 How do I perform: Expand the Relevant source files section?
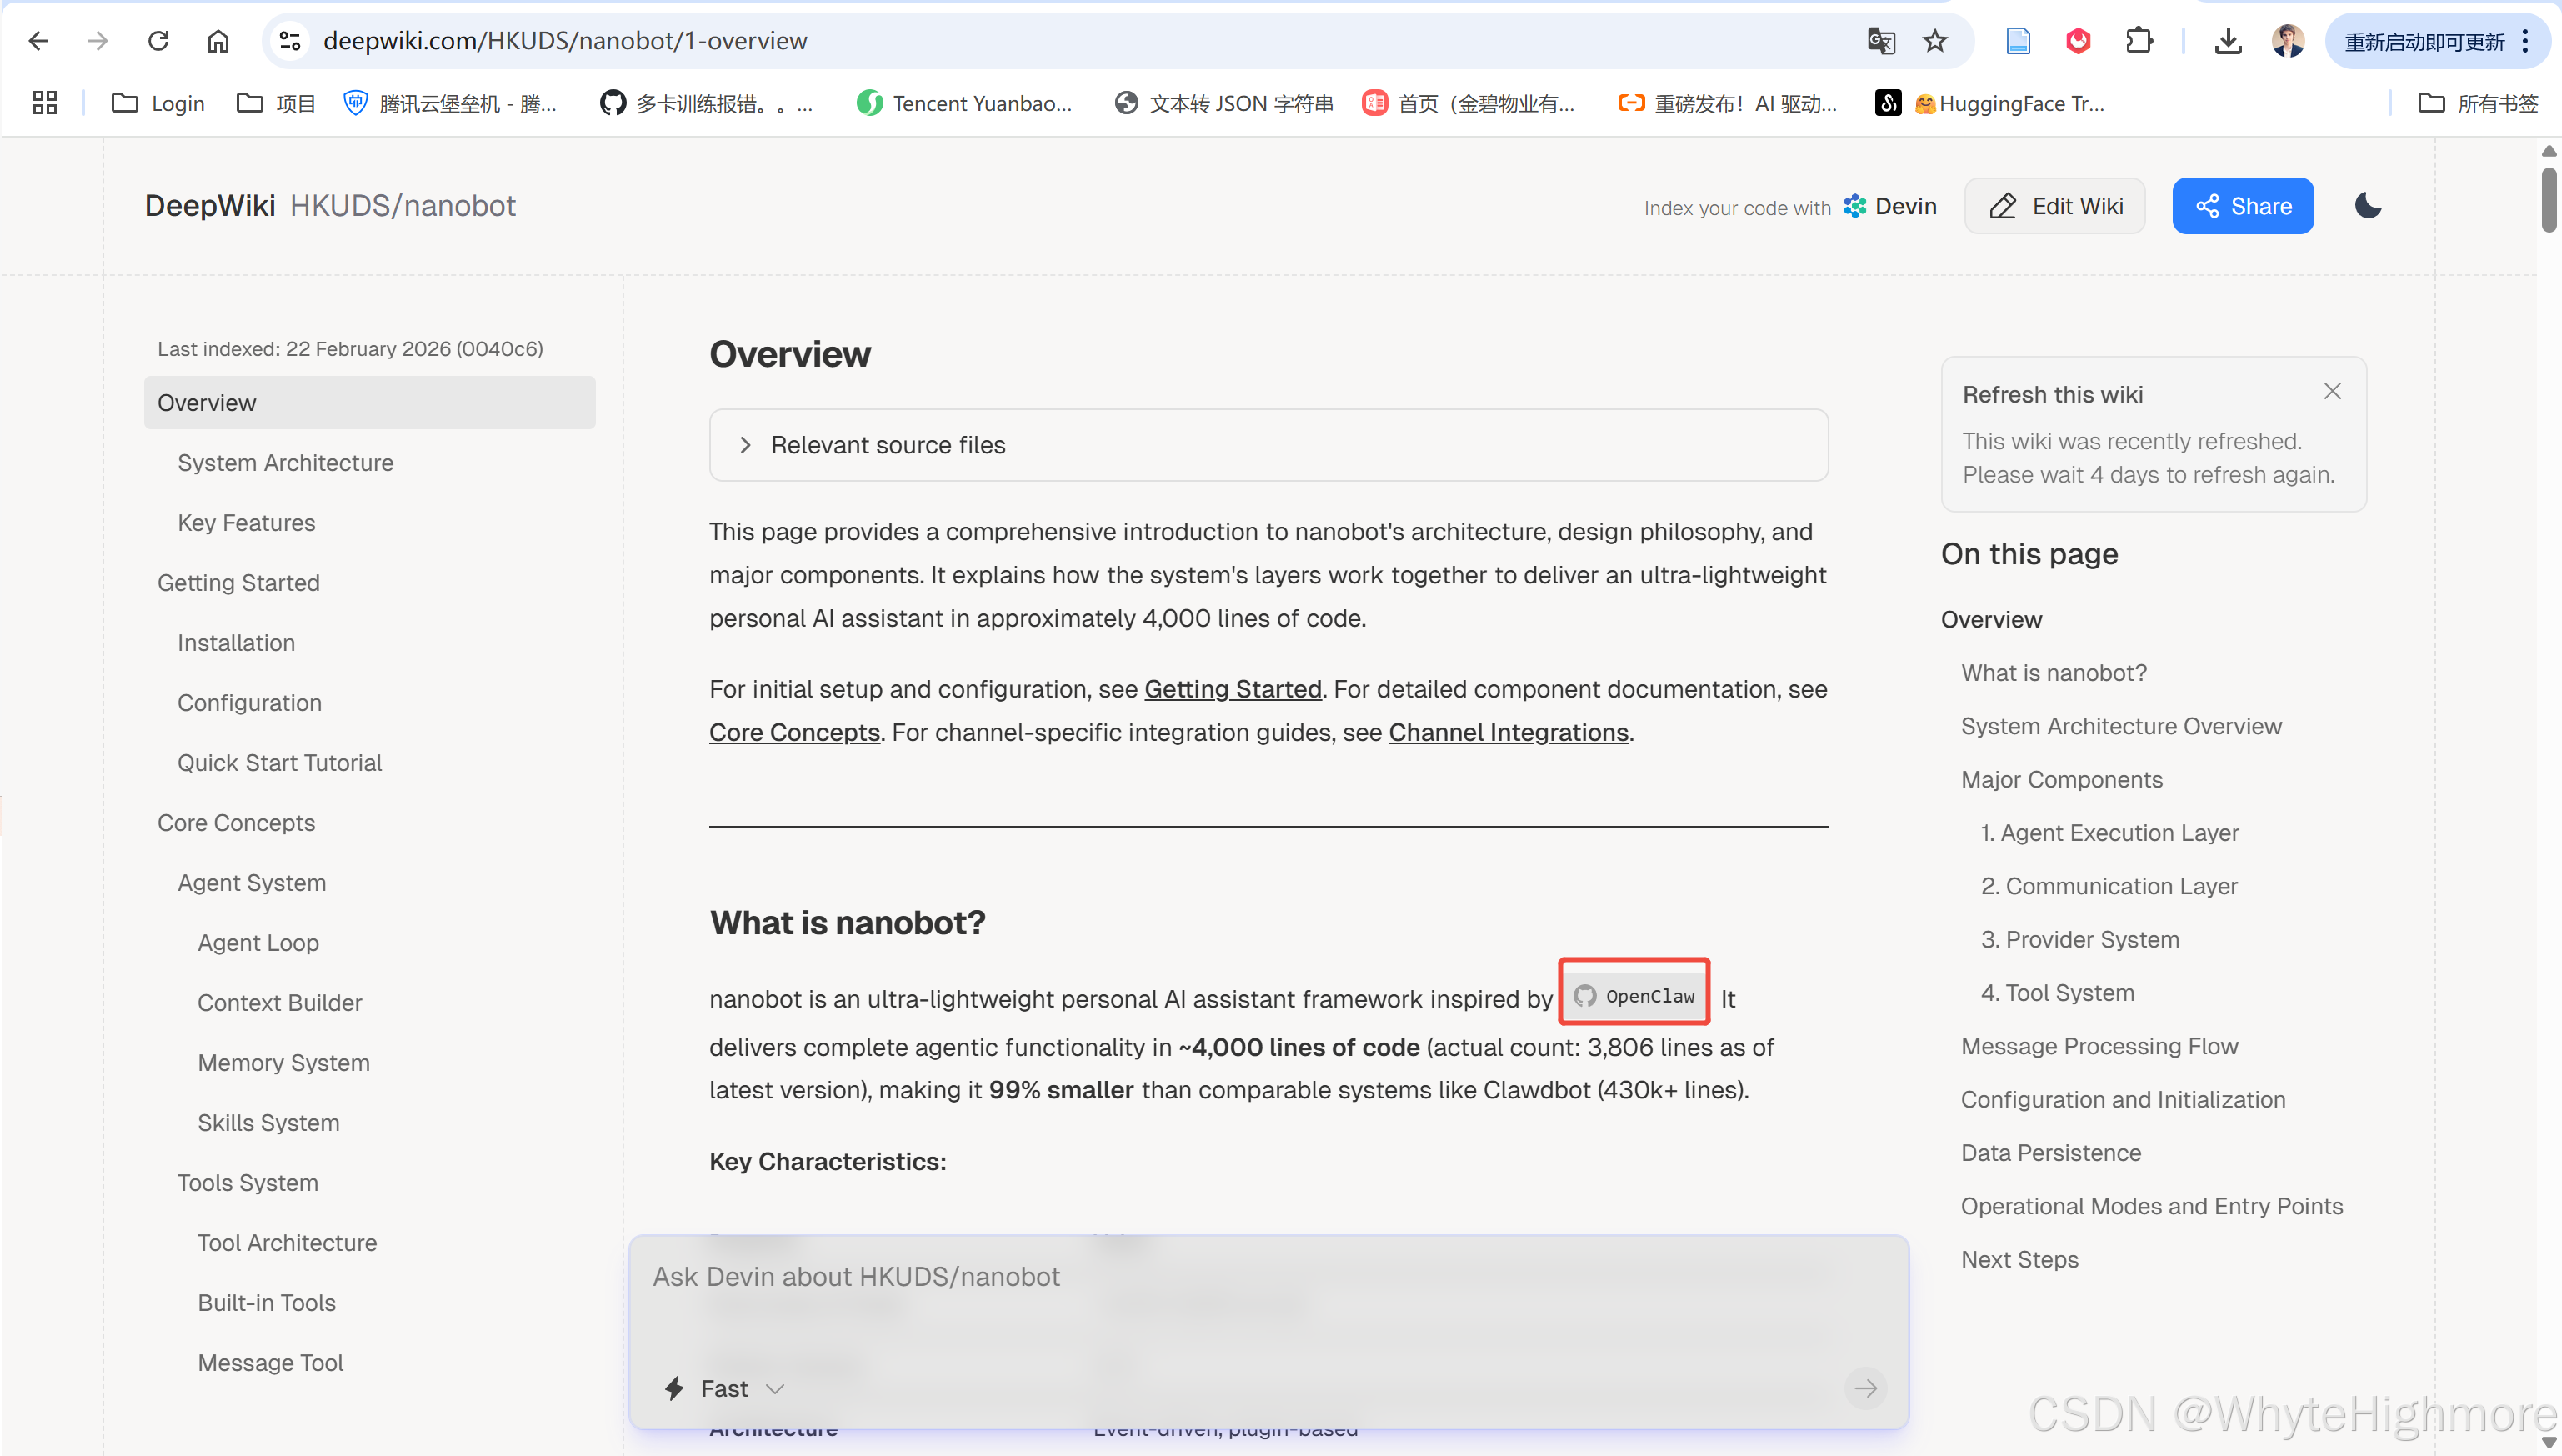(1269, 445)
